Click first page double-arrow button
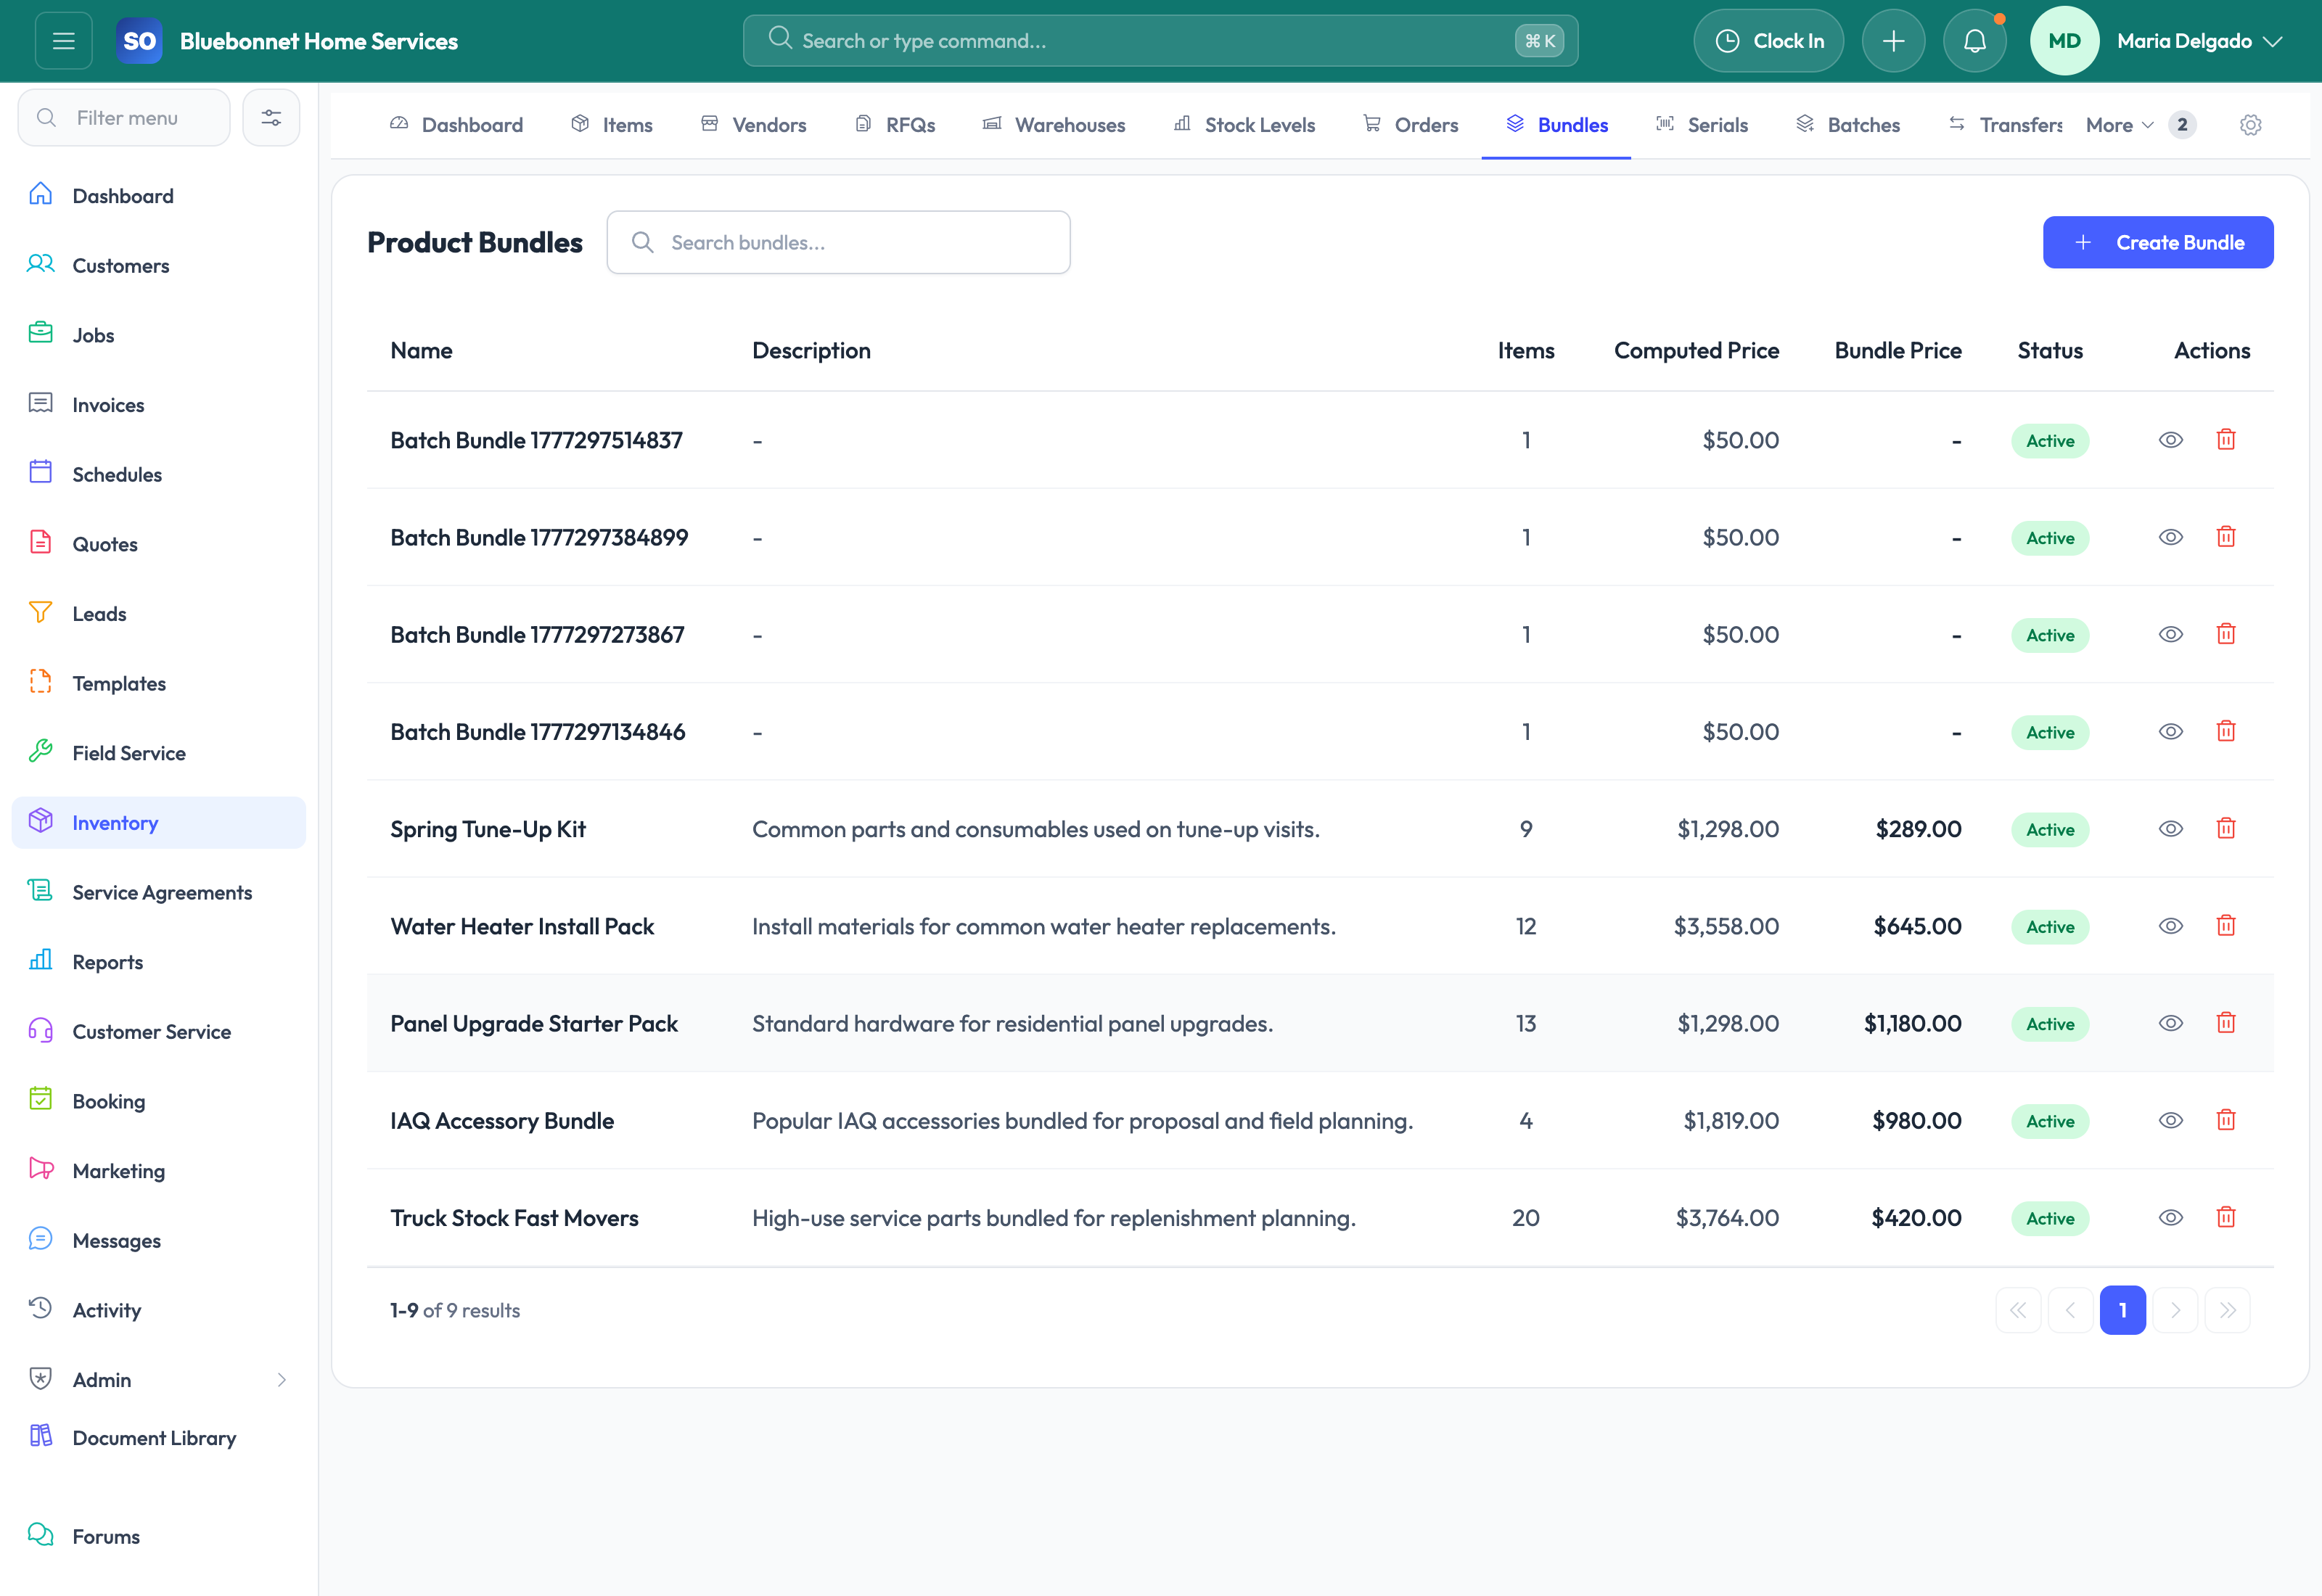The height and width of the screenshot is (1596, 2322). pos(2018,1310)
